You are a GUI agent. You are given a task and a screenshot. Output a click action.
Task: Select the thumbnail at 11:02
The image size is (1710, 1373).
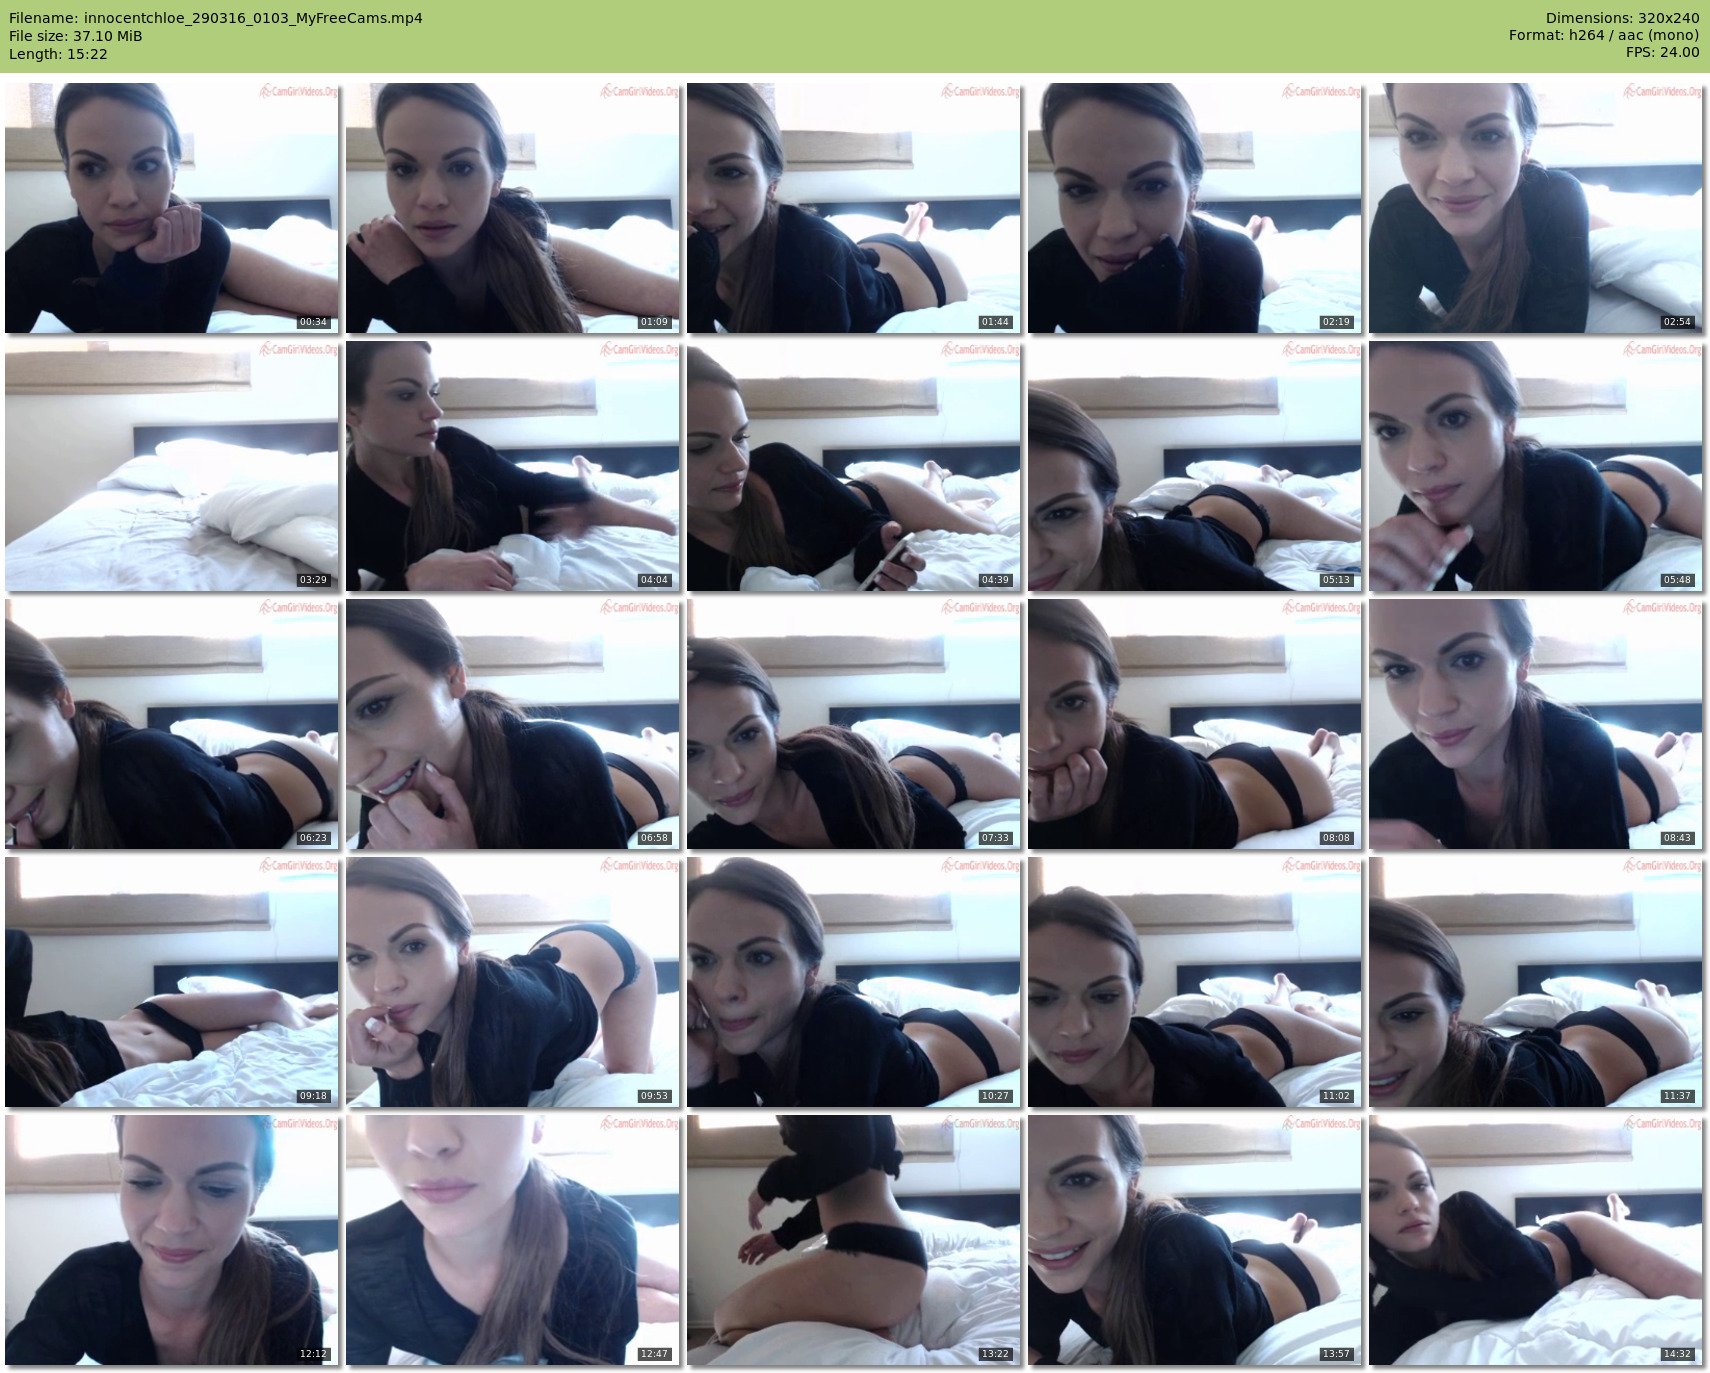point(1194,982)
